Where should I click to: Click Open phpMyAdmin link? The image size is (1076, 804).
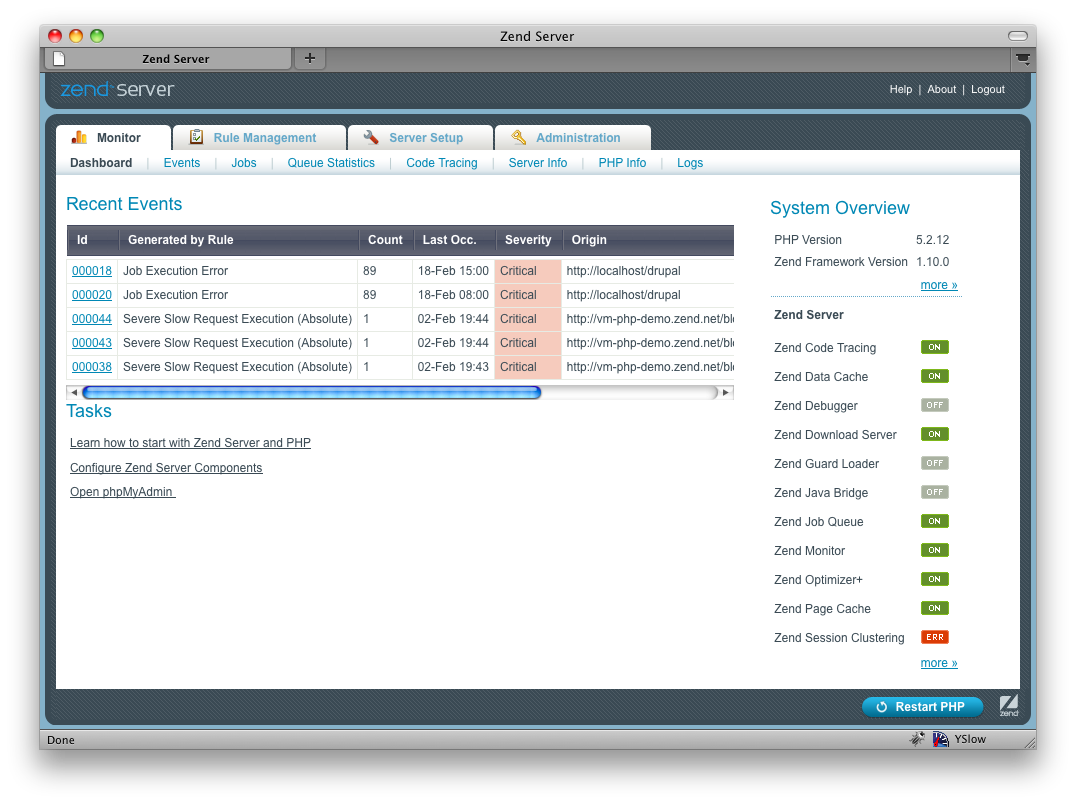tap(122, 492)
